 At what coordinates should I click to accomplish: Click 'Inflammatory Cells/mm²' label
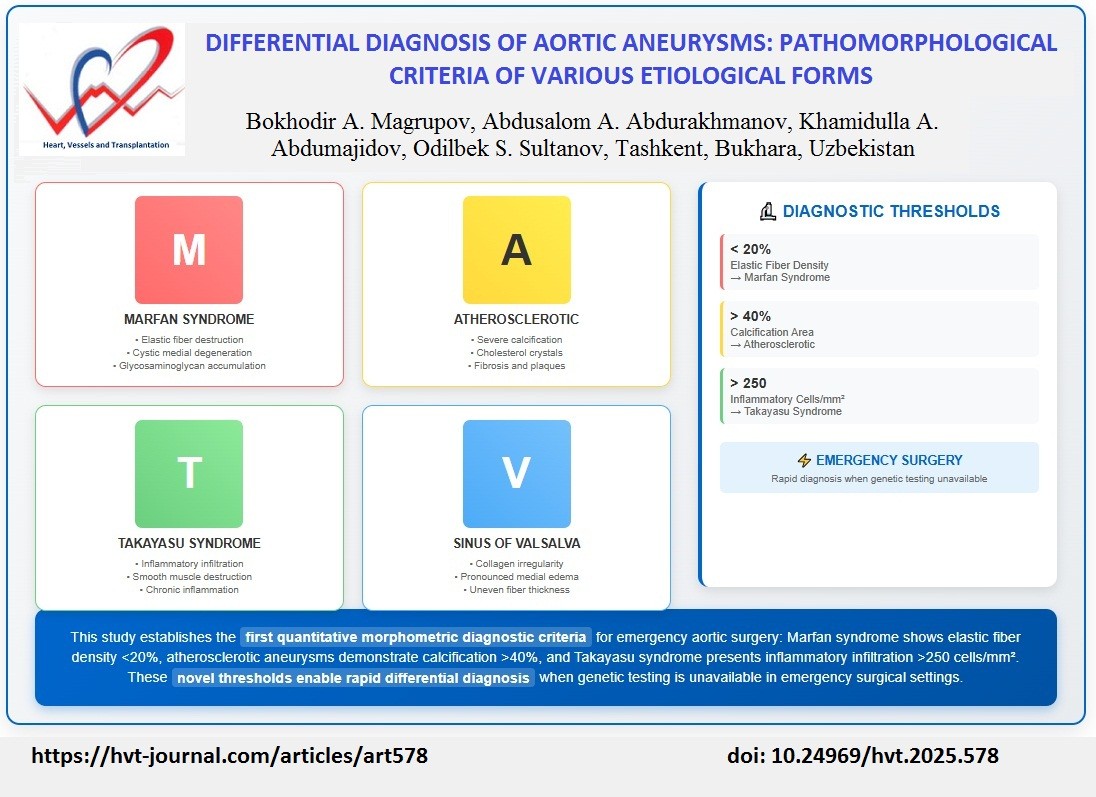(x=788, y=399)
